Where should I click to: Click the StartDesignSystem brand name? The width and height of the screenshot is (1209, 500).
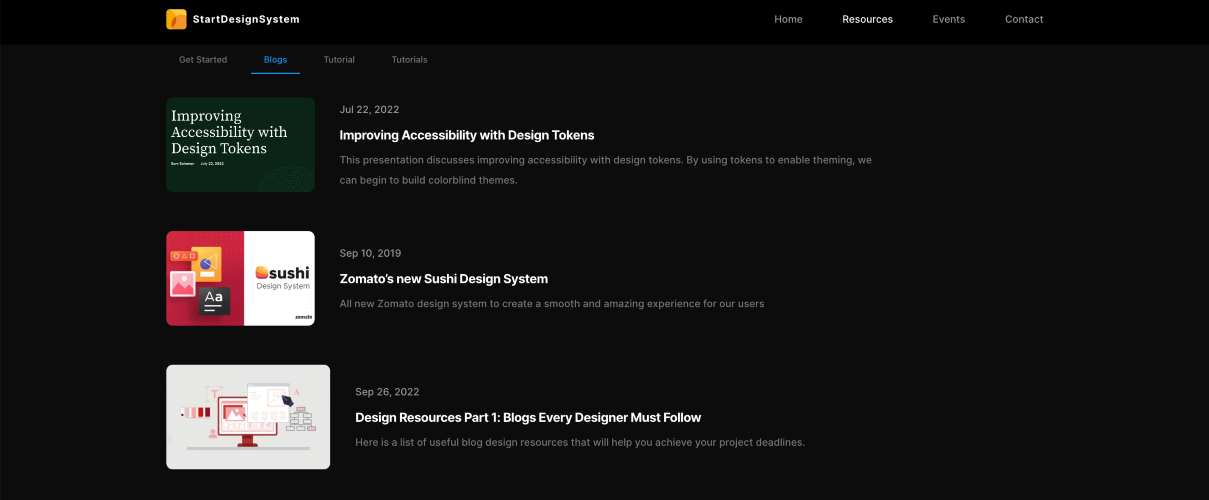point(246,19)
